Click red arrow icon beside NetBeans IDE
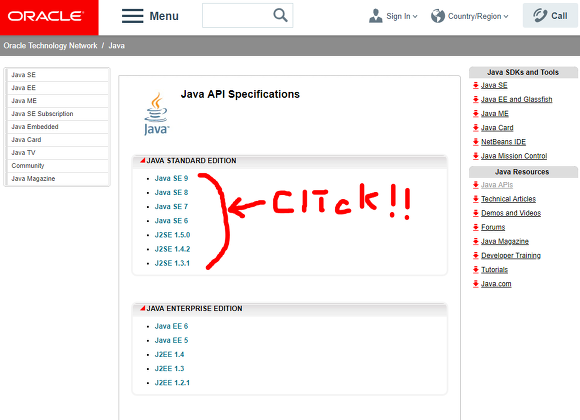 tap(476, 142)
